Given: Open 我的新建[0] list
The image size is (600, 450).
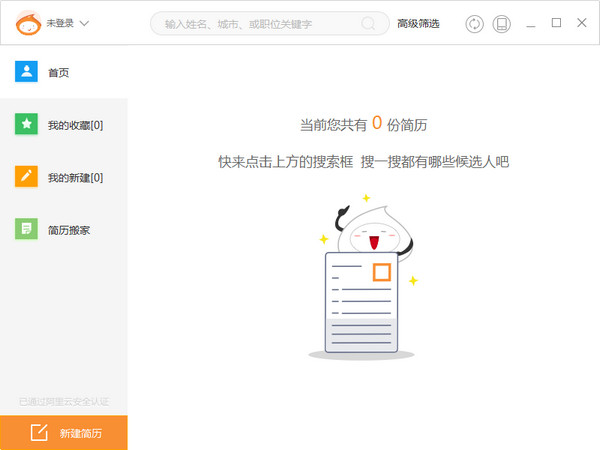Looking at the screenshot, I should coord(75,178).
